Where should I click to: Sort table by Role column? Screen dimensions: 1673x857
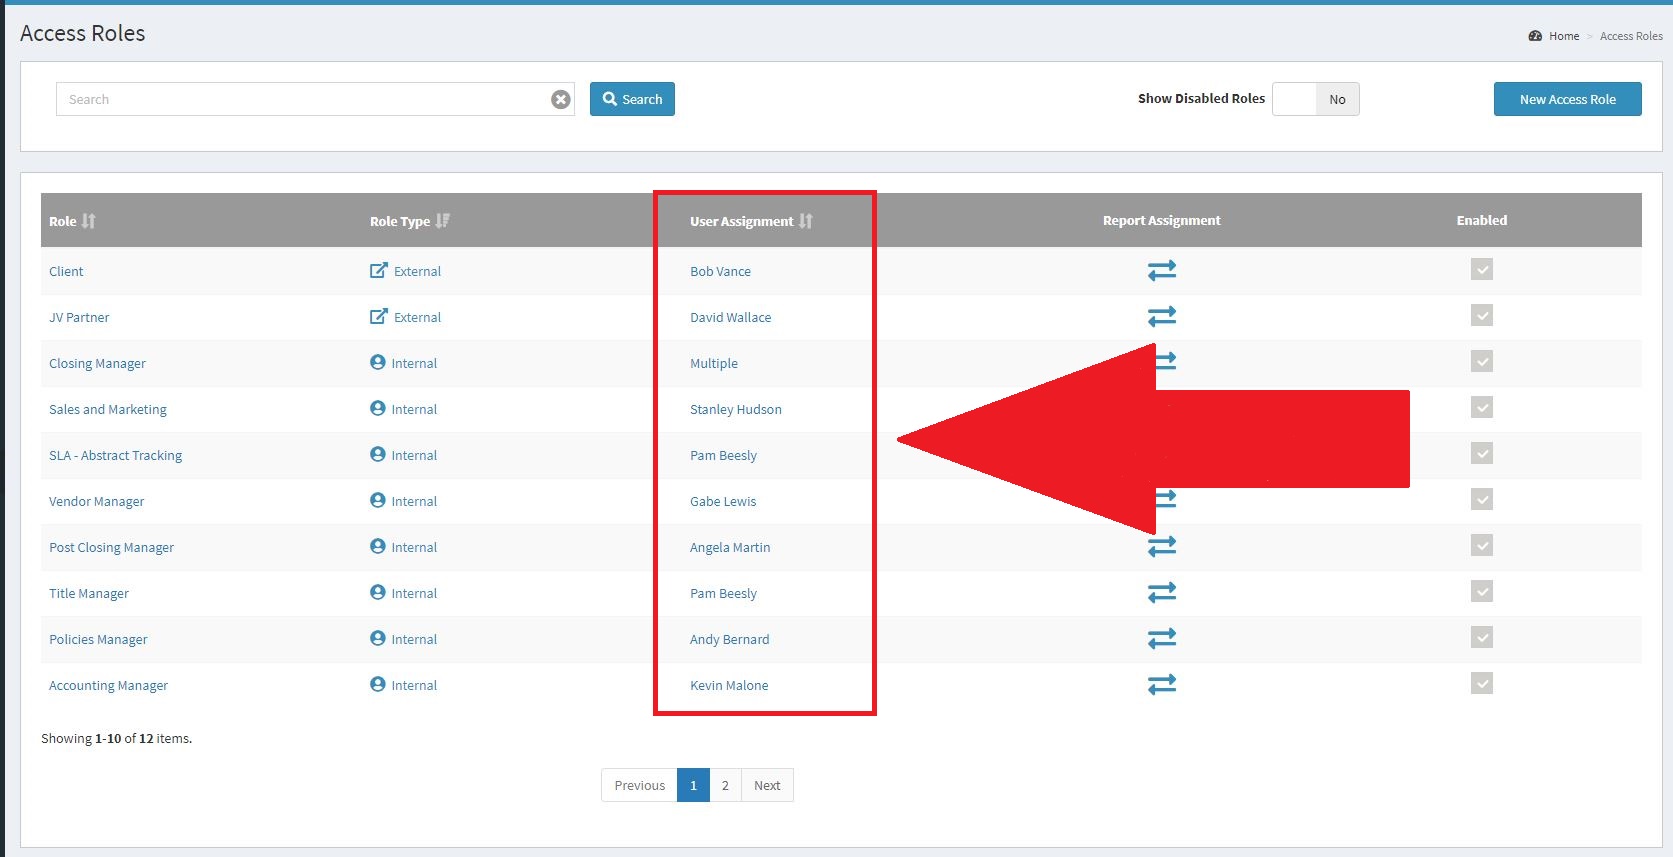[x=88, y=221]
